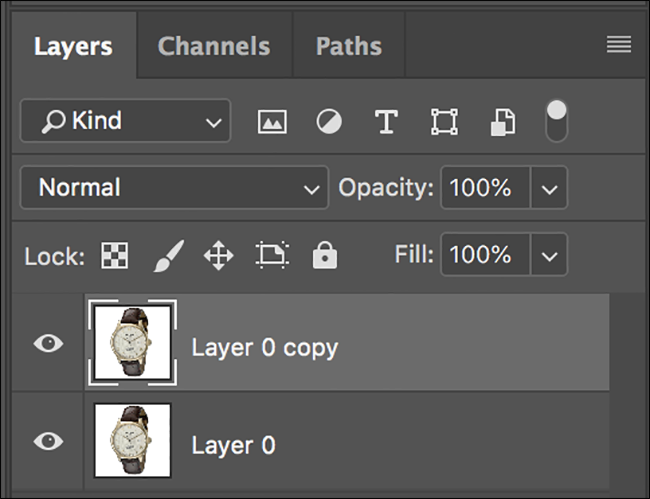Filter for shape layers icon
Viewport: 650px width, 499px height.
click(444, 121)
